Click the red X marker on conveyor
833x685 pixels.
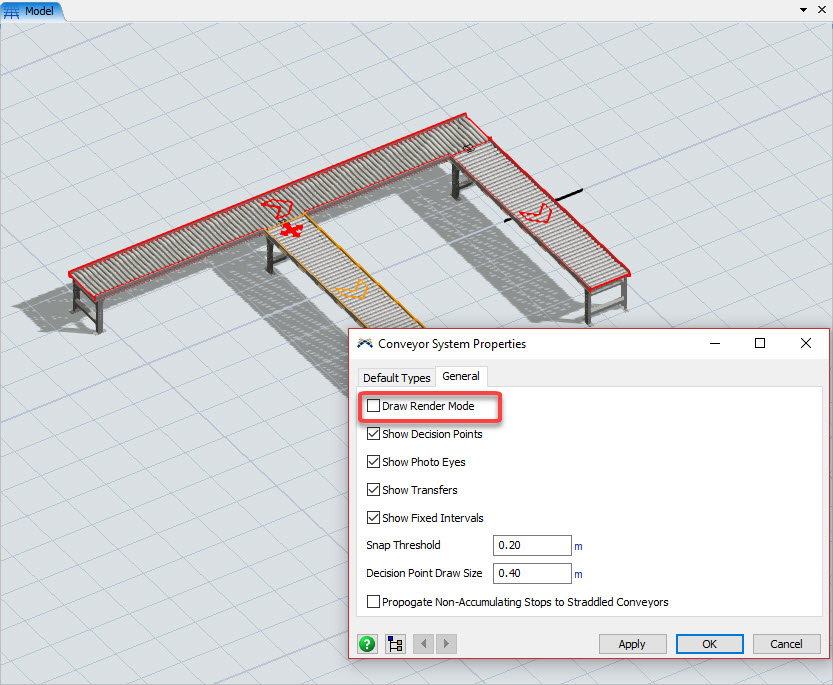click(x=291, y=231)
